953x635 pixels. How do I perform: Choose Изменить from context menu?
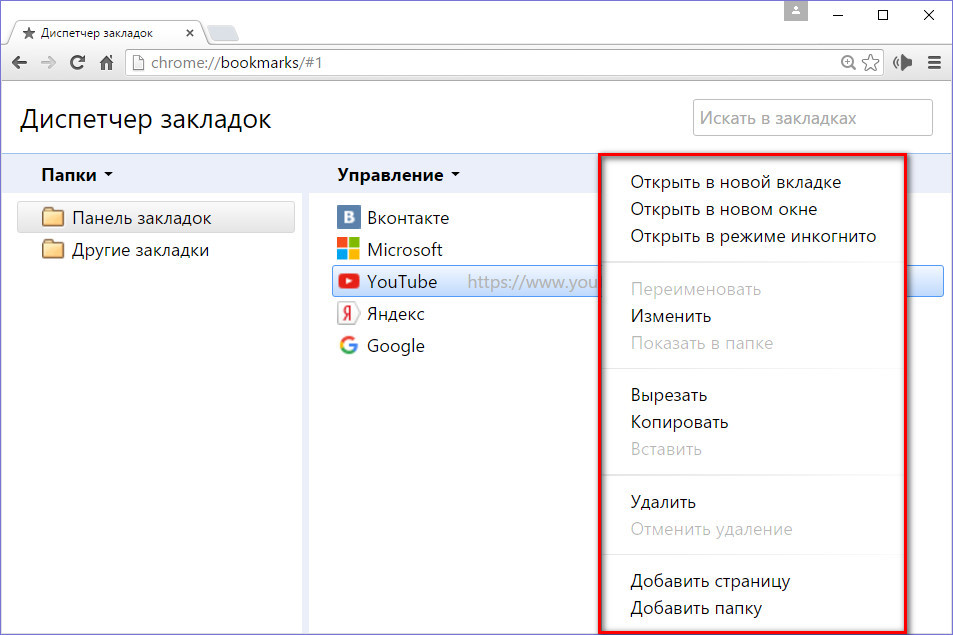(x=670, y=316)
